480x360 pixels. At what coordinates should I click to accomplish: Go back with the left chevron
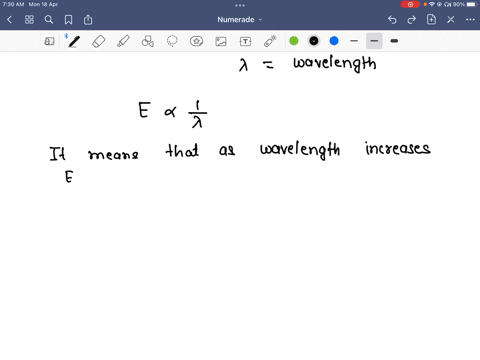coord(9,20)
